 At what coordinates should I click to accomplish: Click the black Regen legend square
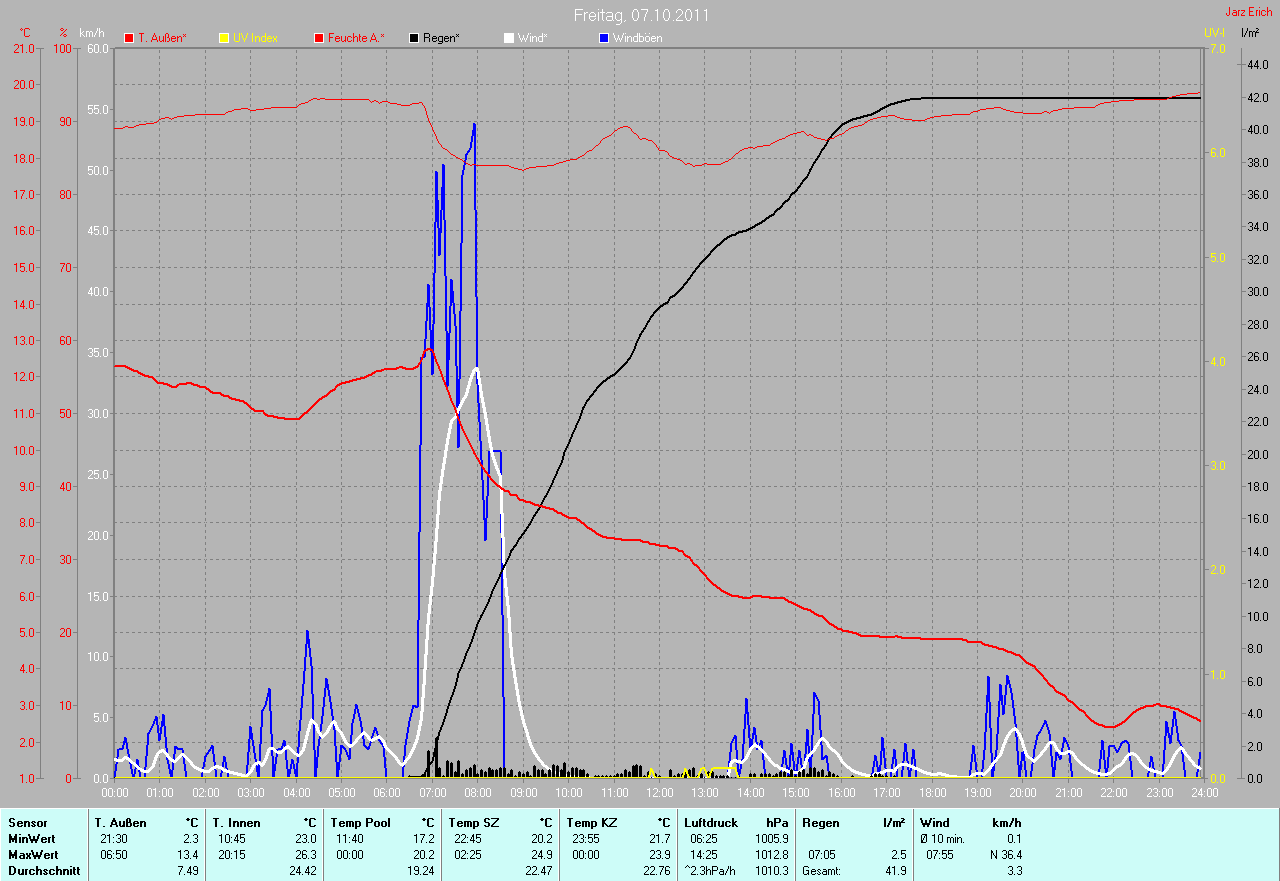pyautogui.click(x=414, y=38)
